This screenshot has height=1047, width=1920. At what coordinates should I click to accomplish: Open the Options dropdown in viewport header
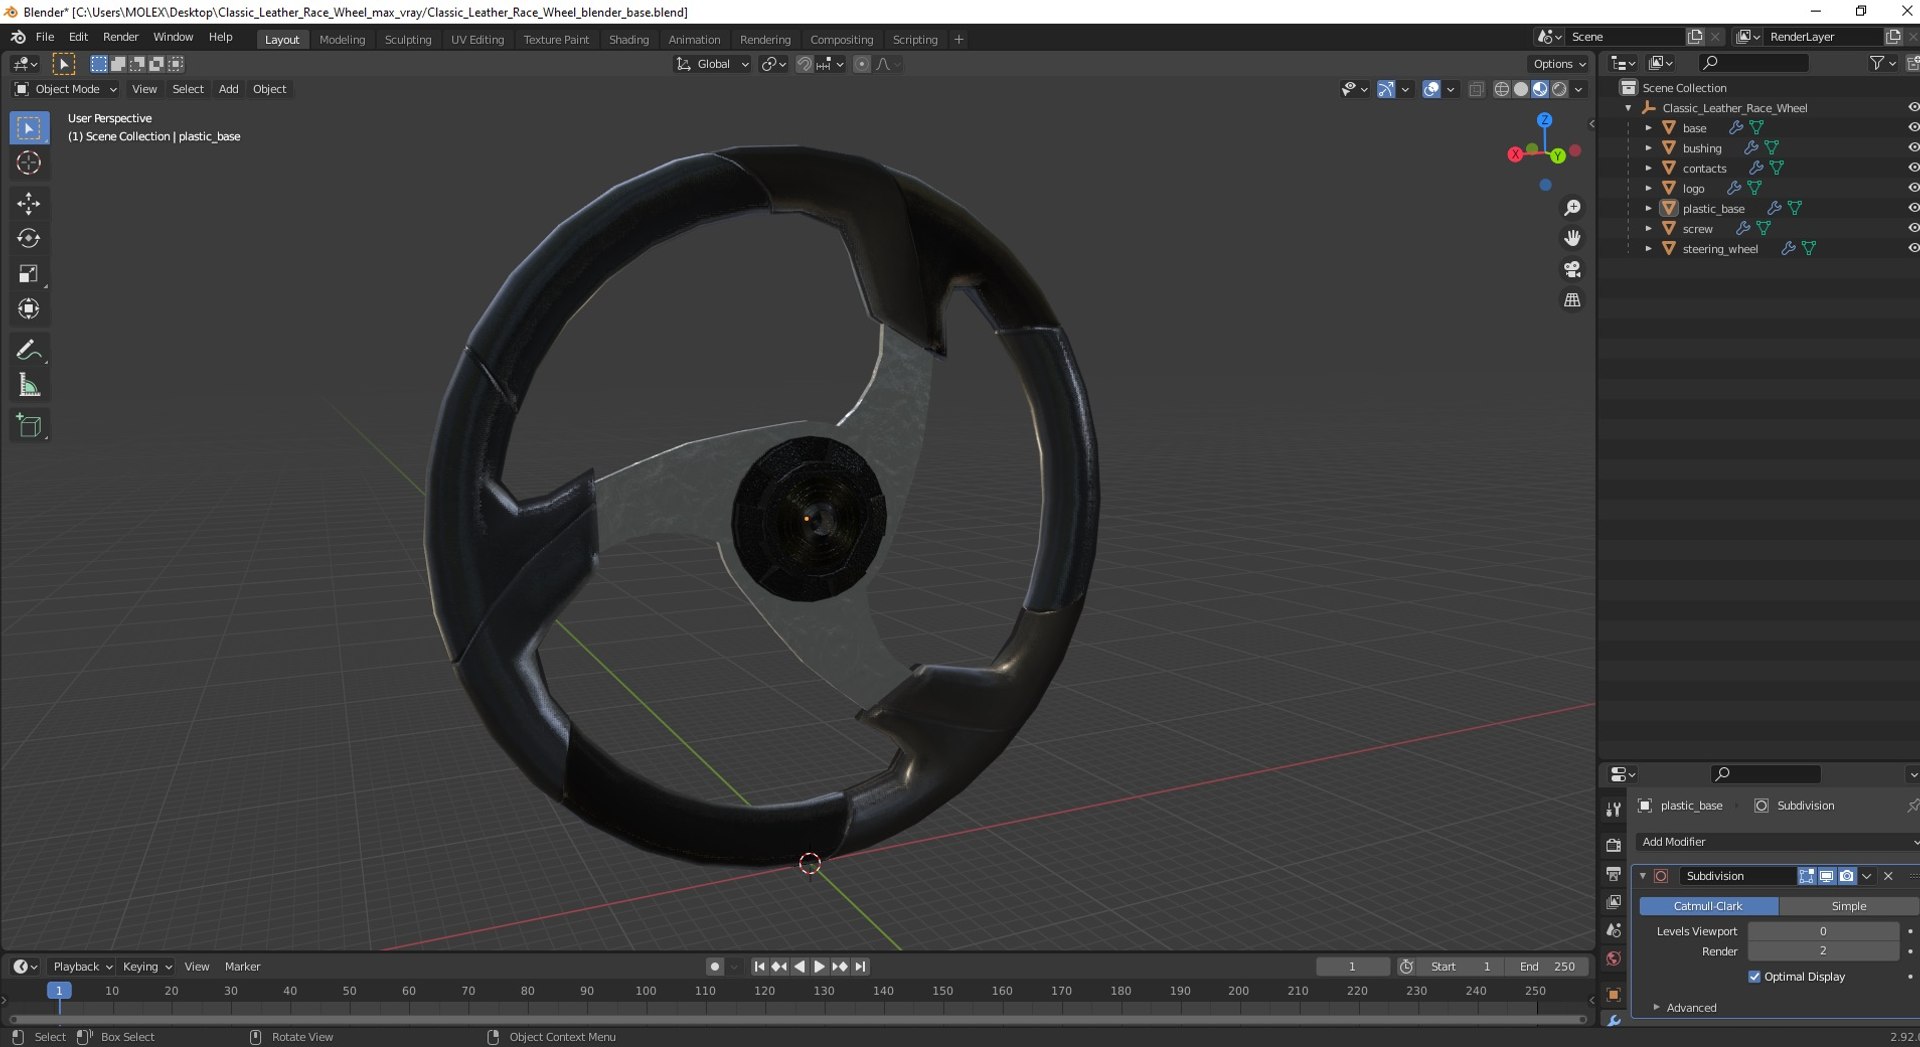[x=1558, y=64]
